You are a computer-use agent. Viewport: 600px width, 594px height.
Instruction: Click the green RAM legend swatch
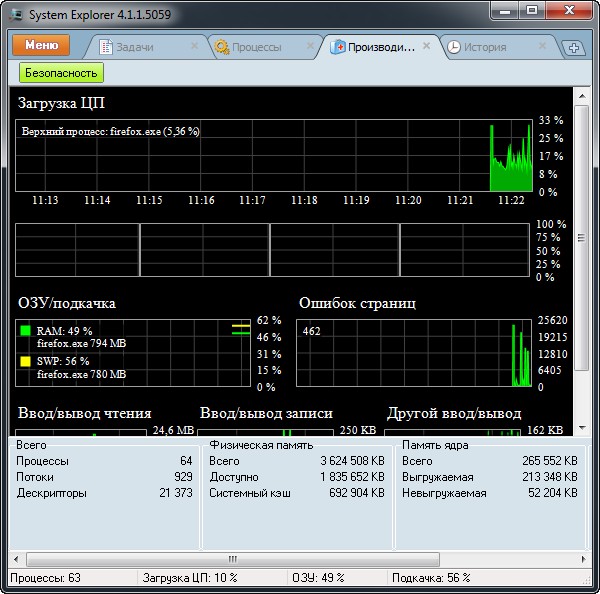point(25,330)
